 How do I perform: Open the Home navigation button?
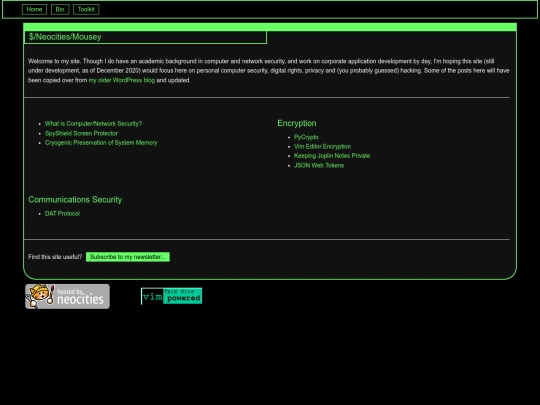[x=34, y=9]
